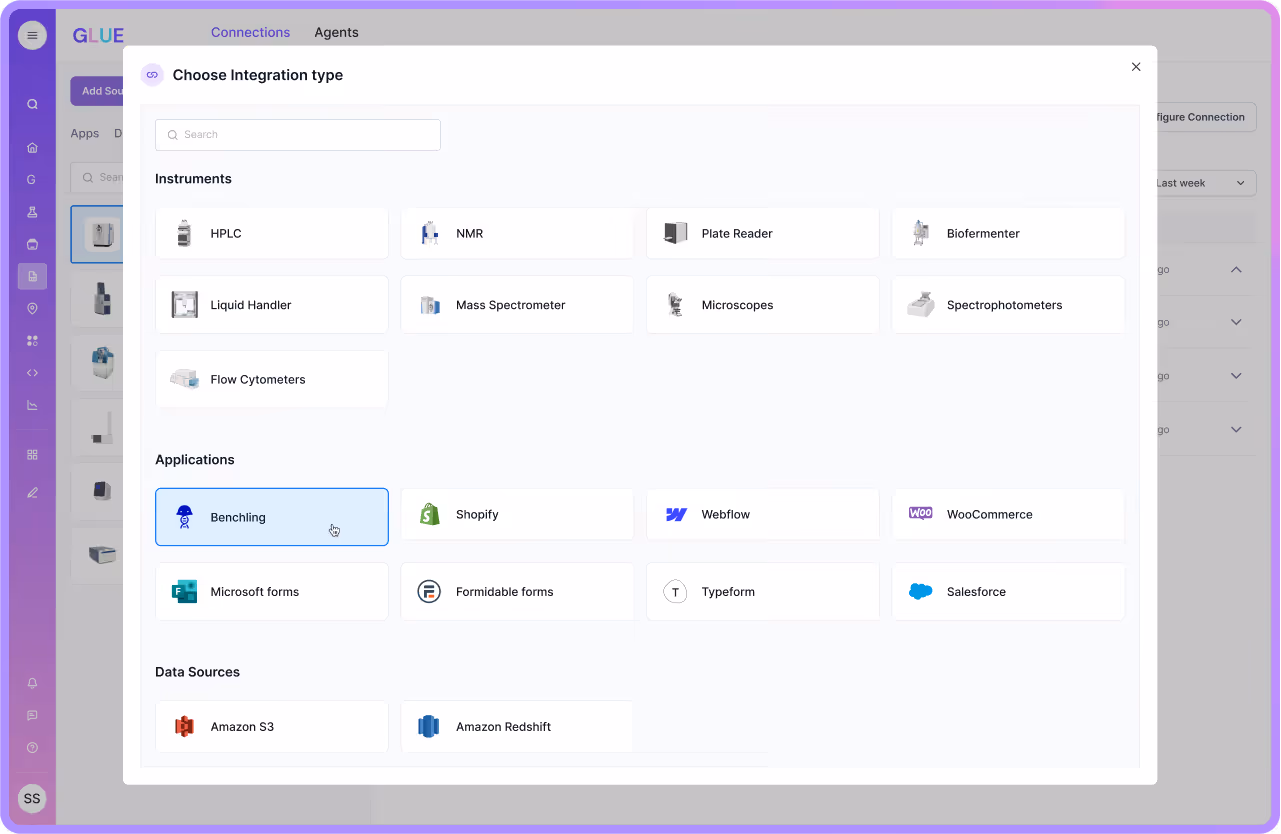Open the sidebar search icon
This screenshot has width=1281, height=834.
tap(32, 104)
